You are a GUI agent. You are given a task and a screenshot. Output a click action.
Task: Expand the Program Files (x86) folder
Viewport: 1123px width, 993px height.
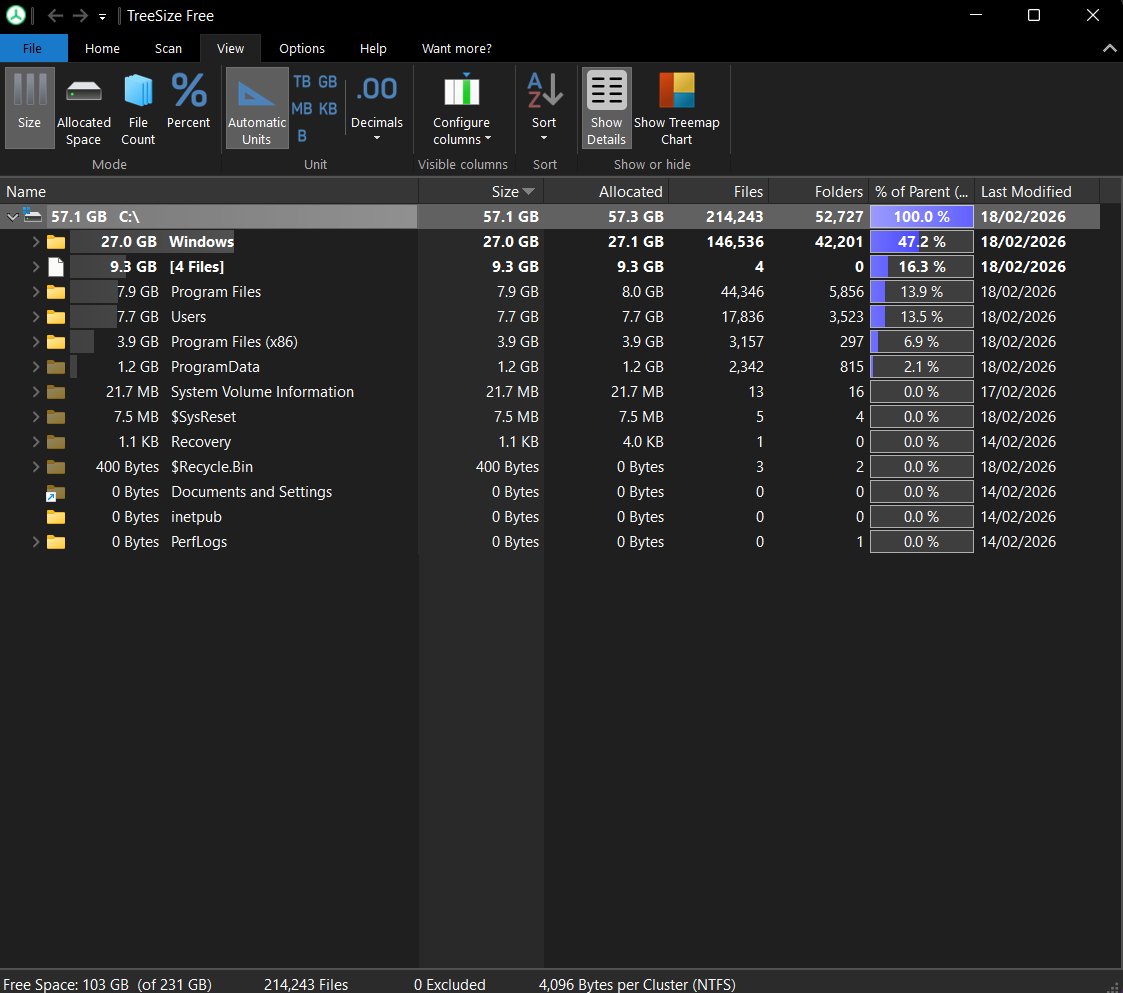36,342
